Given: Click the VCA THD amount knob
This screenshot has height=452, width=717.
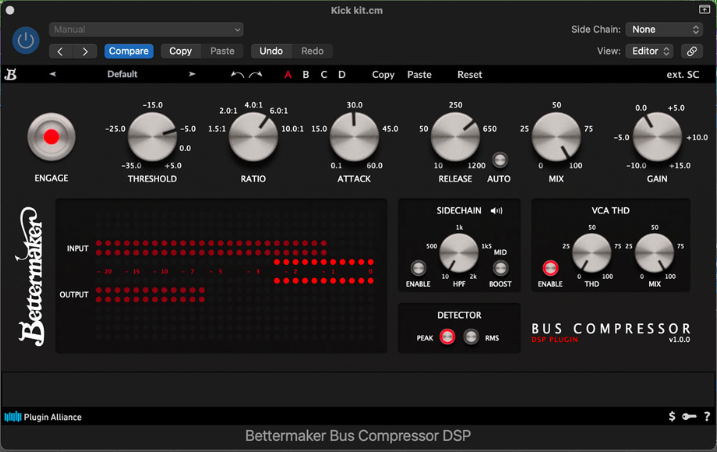Looking at the screenshot, I should coord(592,253).
